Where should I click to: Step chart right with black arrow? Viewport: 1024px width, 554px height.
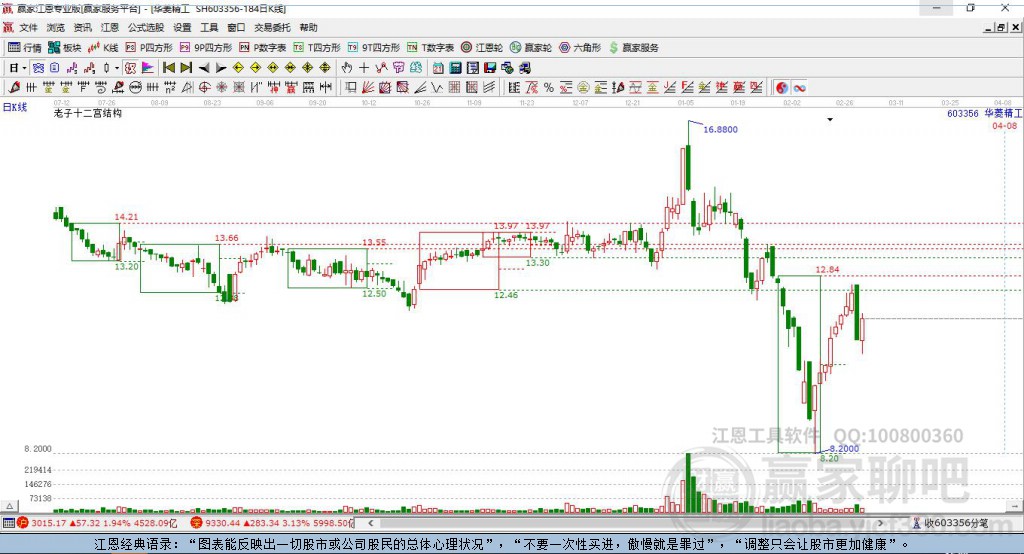point(221,67)
